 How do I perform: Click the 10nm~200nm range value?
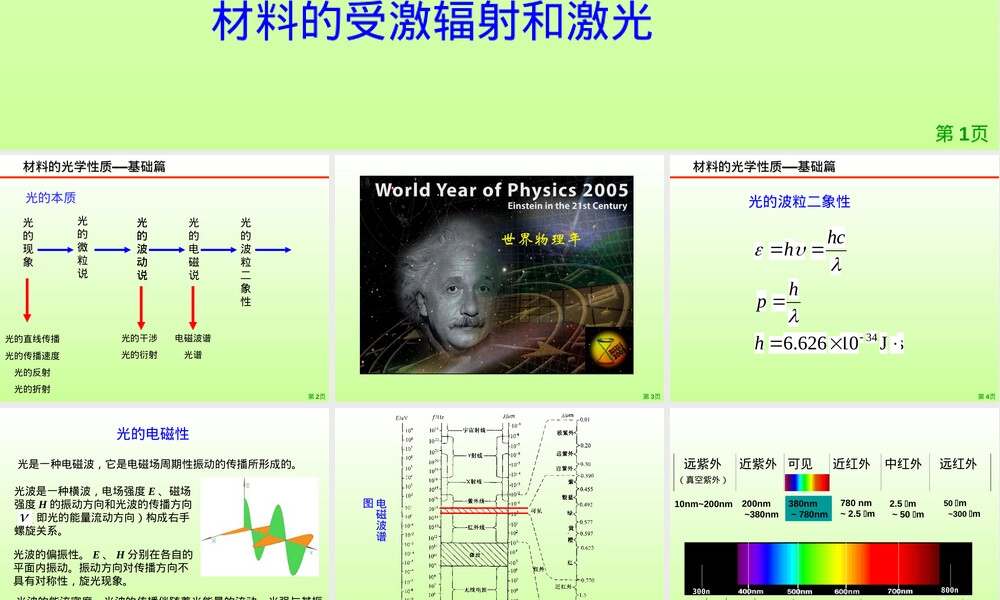(x=703, y=504)
